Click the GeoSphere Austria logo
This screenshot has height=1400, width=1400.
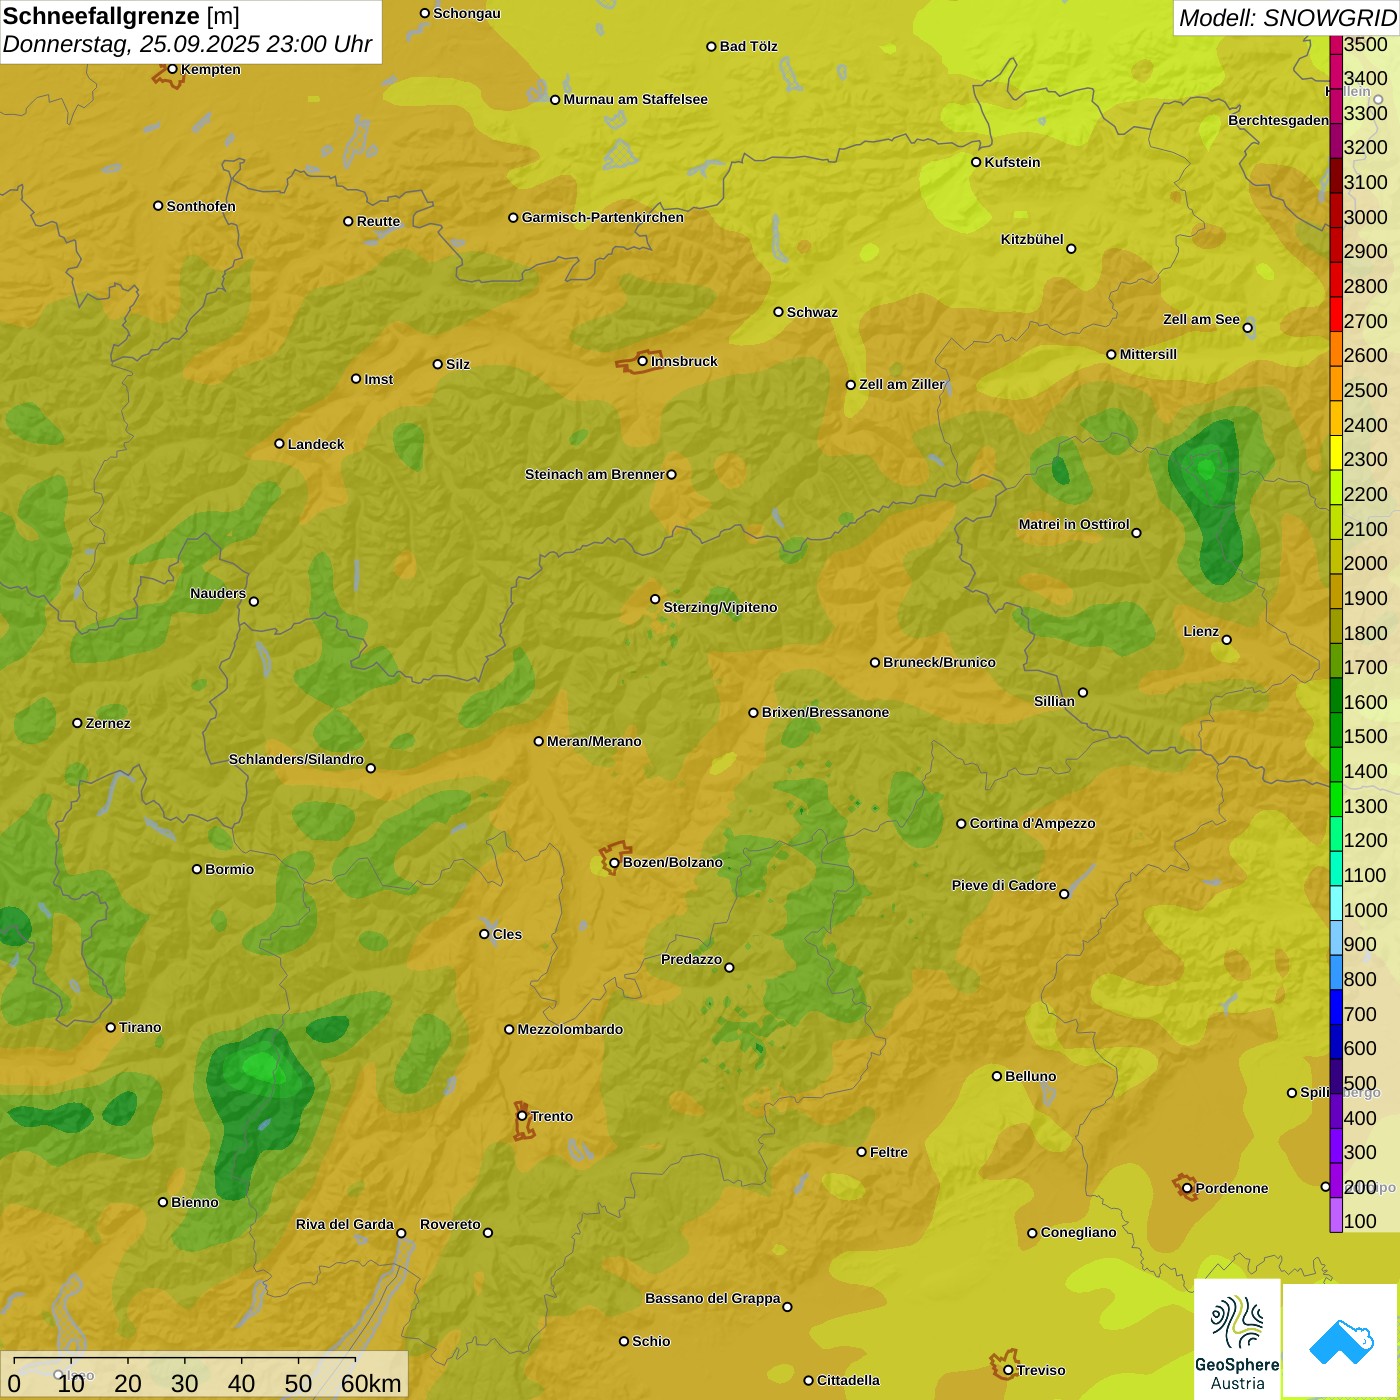click(x=1237, y=1339)
